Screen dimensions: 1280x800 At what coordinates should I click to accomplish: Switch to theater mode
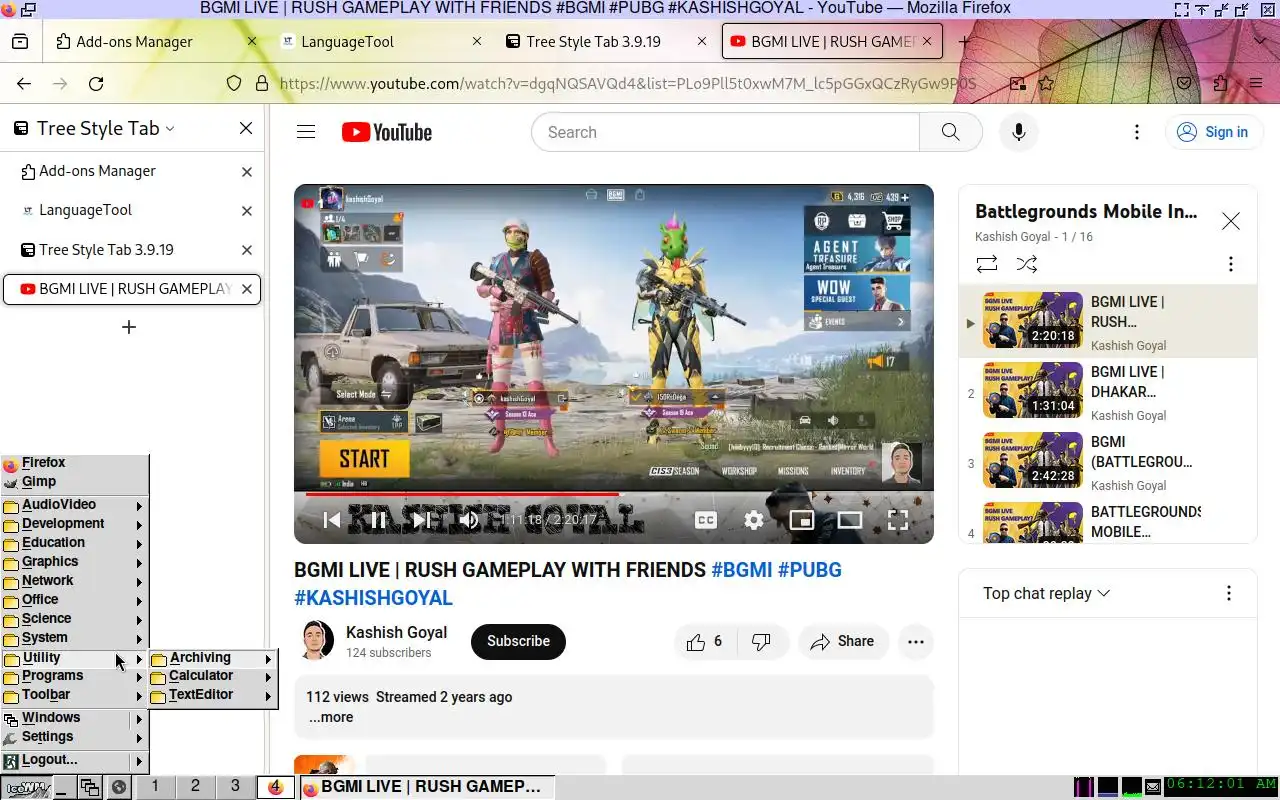pyautogui.click(x=849, y=519)
